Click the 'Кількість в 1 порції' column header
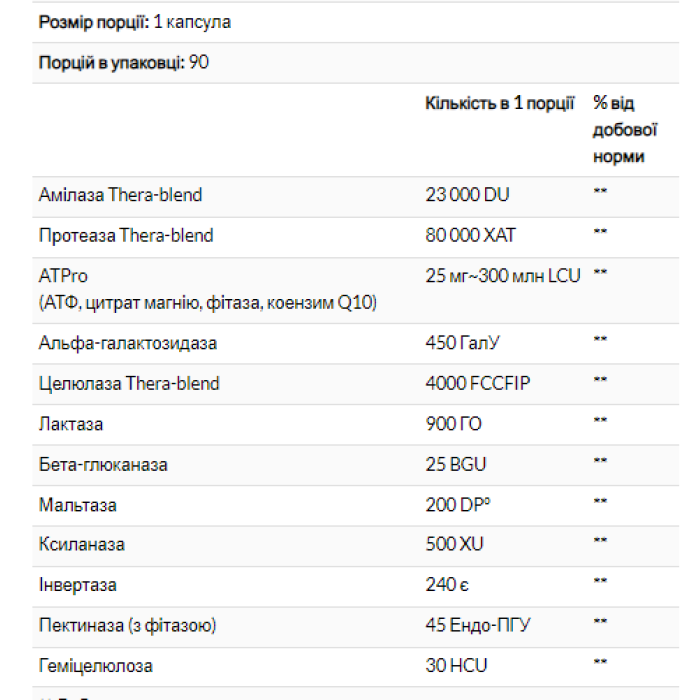 coord(500,103)
